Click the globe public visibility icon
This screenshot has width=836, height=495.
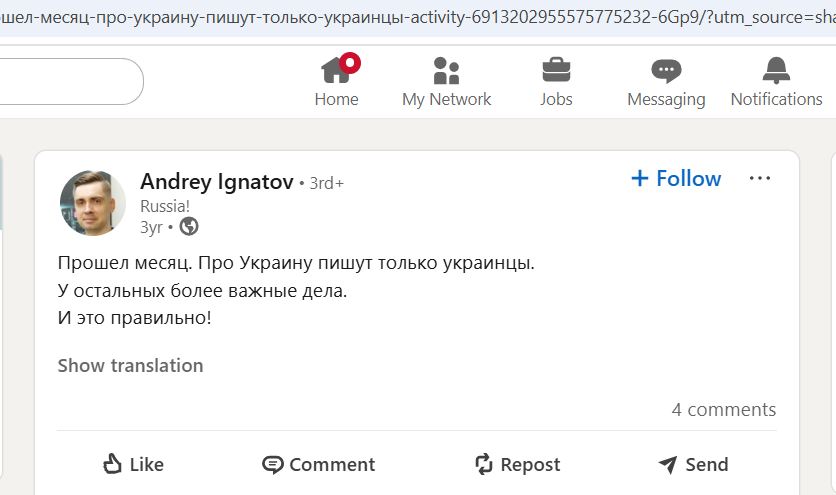pos(189,227)
